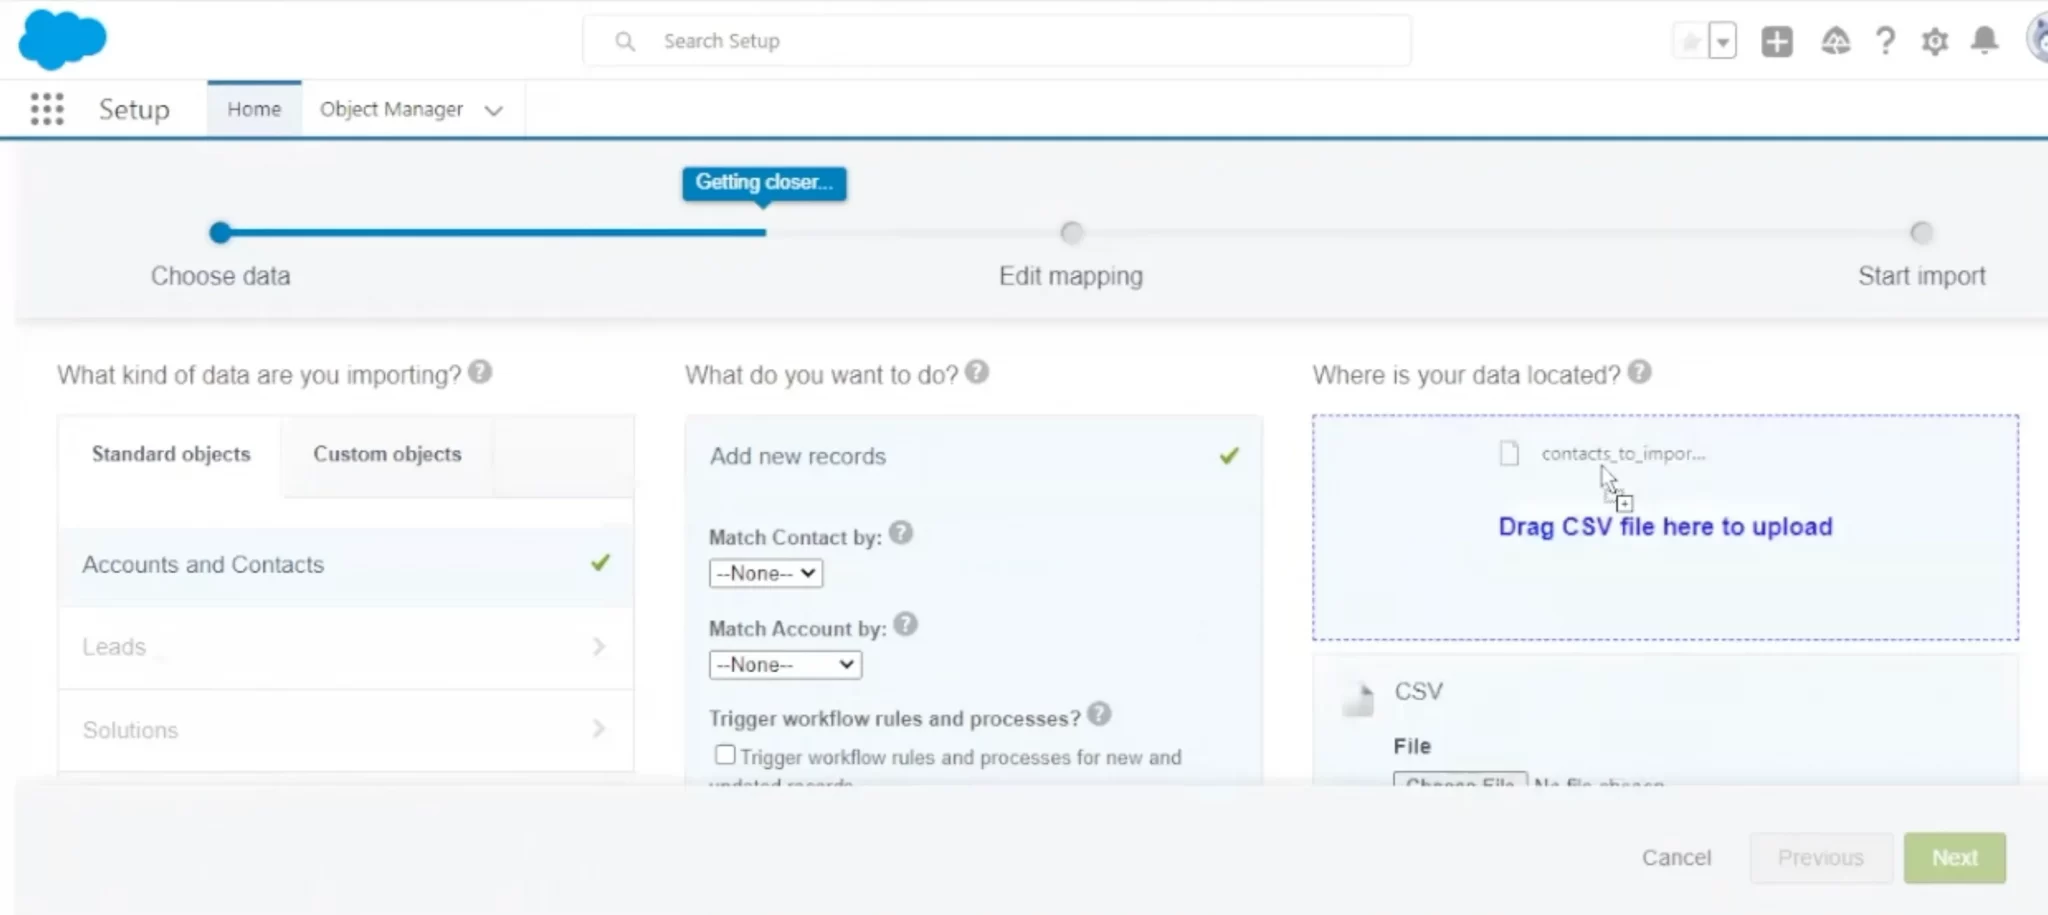Expand the Object Manager tab chevron
2048x915 pixels.
point(493,110)
